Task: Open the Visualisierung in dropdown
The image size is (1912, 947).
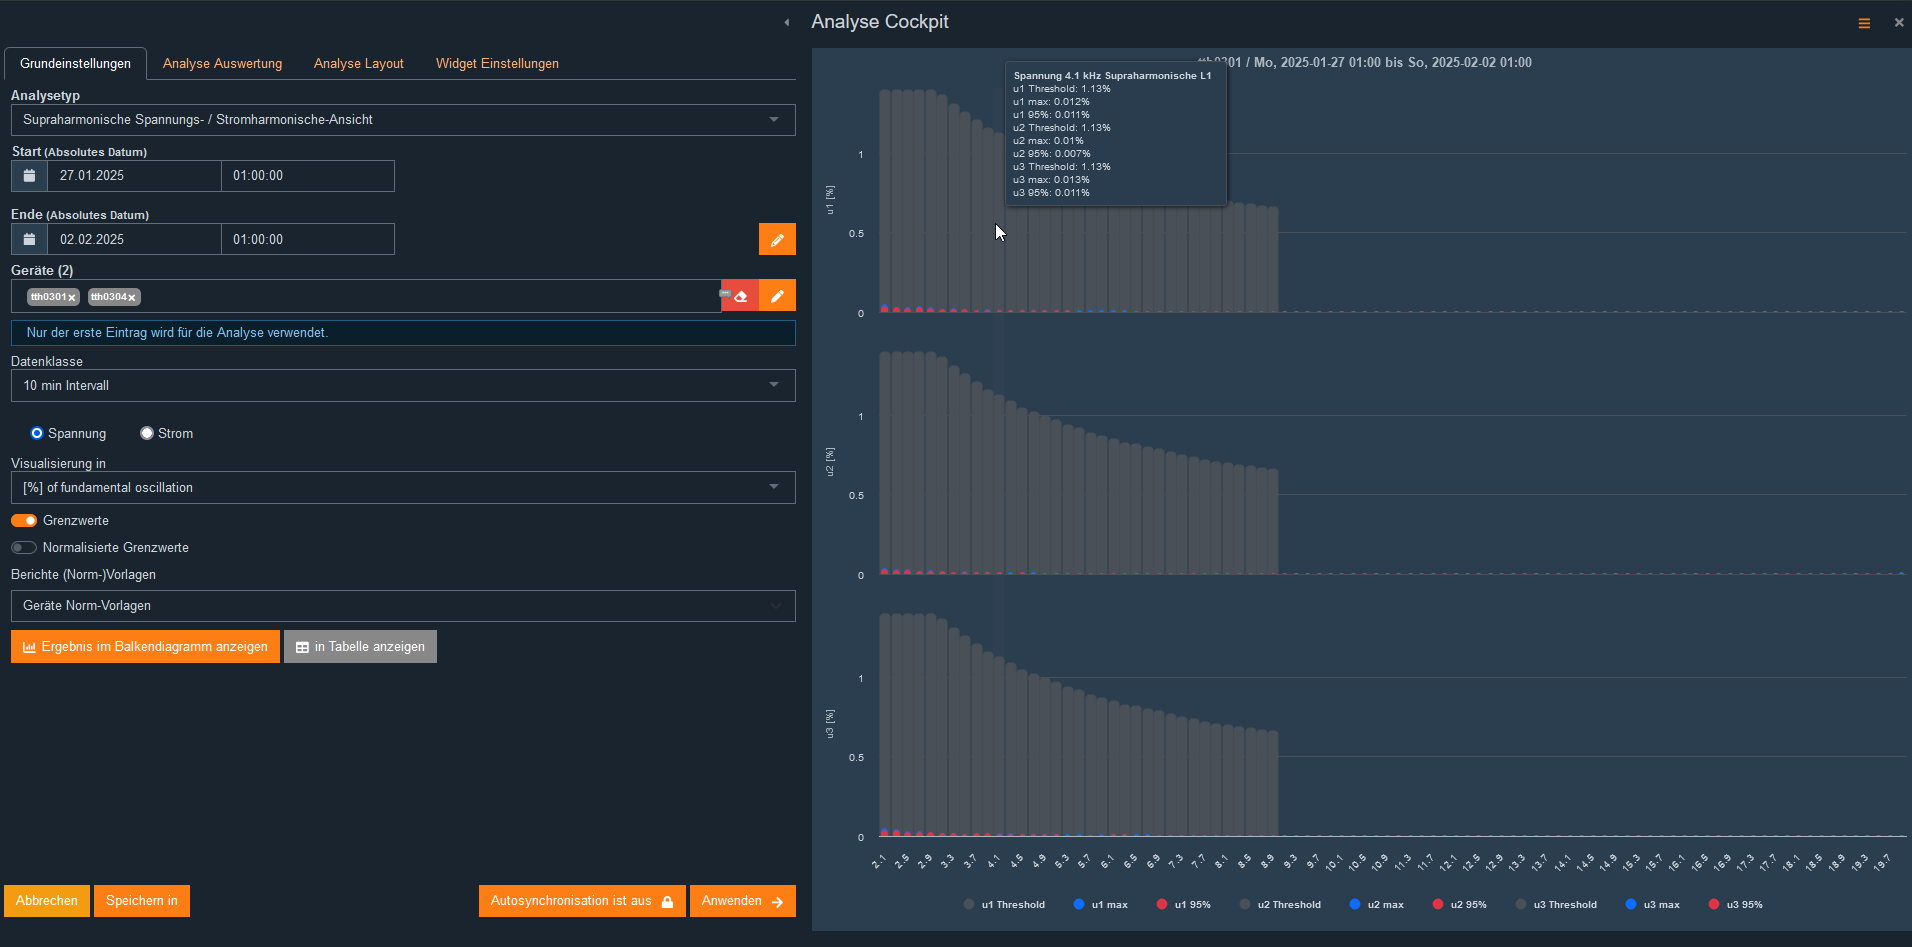Action: (403, 488)
